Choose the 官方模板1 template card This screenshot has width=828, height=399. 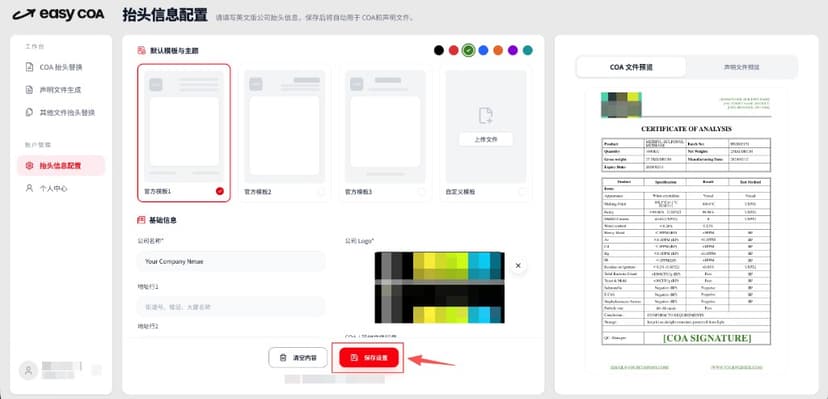pyautogui.click(x=184, y=133)
